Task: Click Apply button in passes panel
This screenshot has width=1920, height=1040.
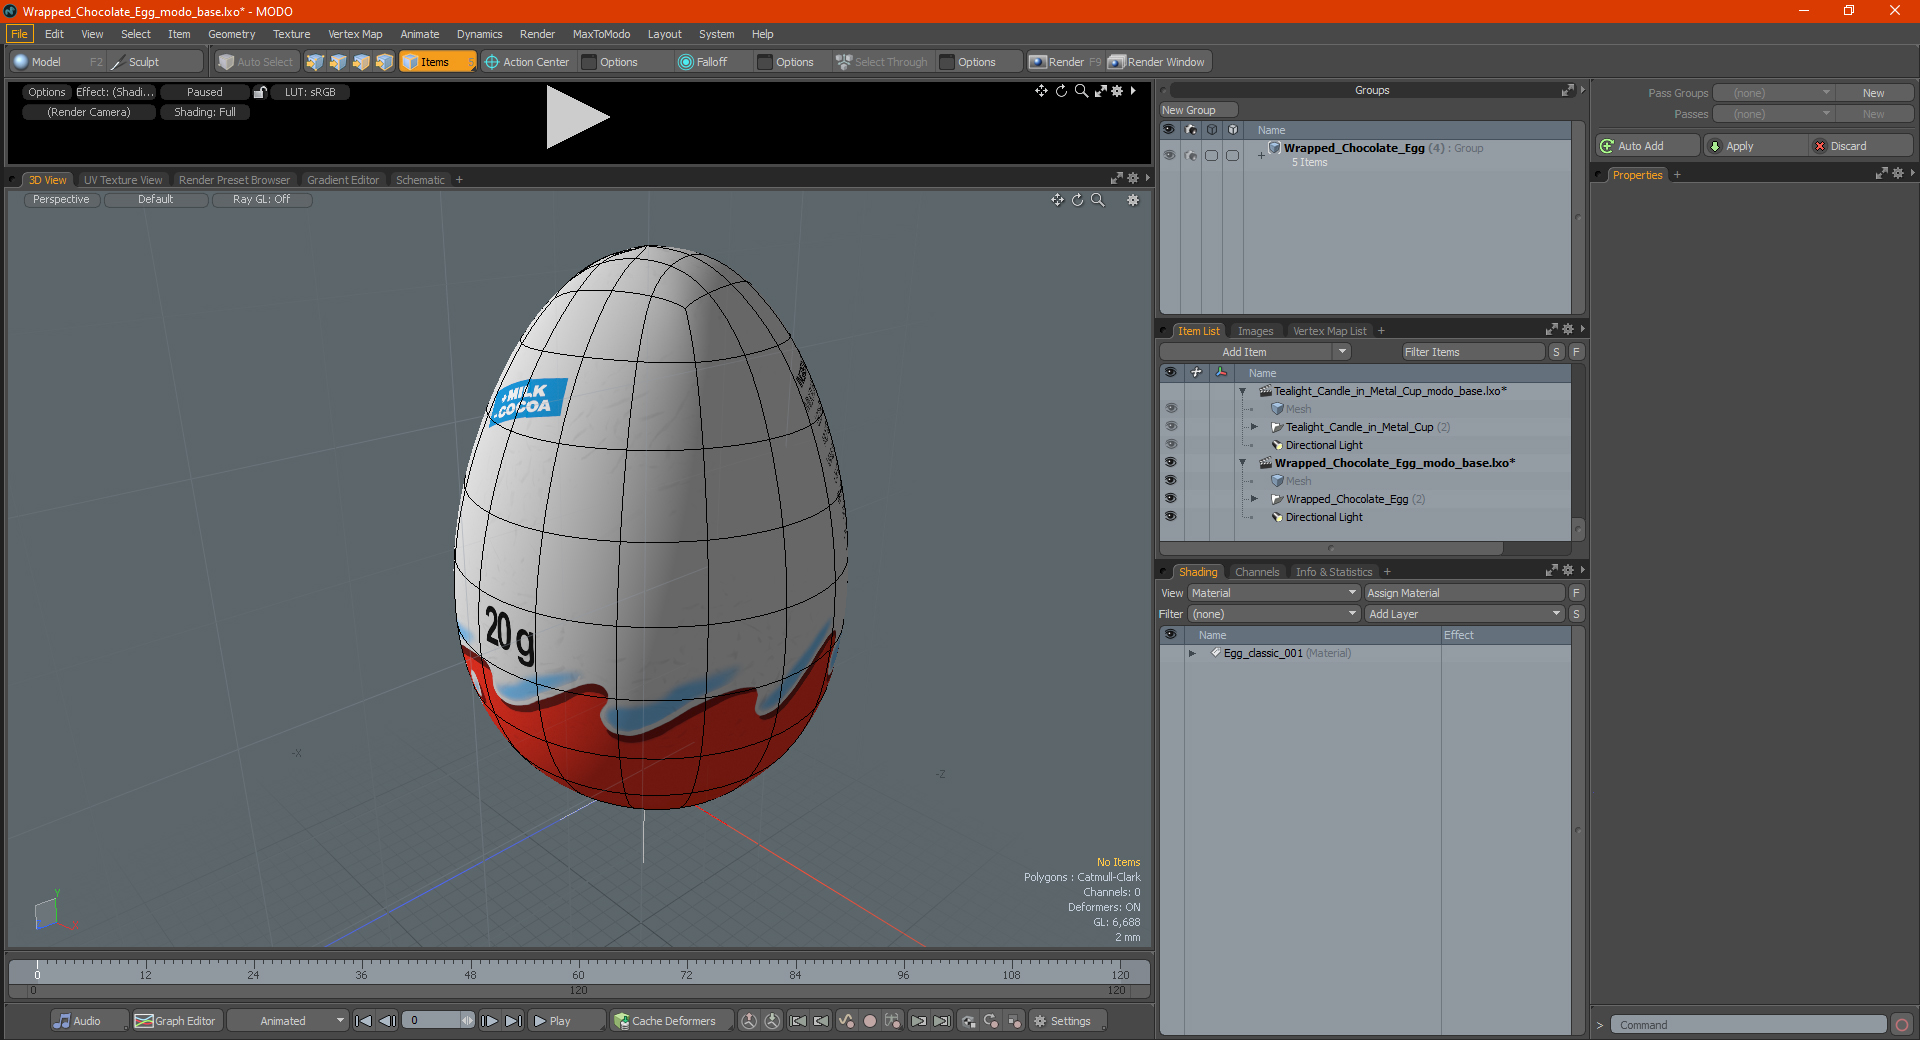Action: (1755, 146)
